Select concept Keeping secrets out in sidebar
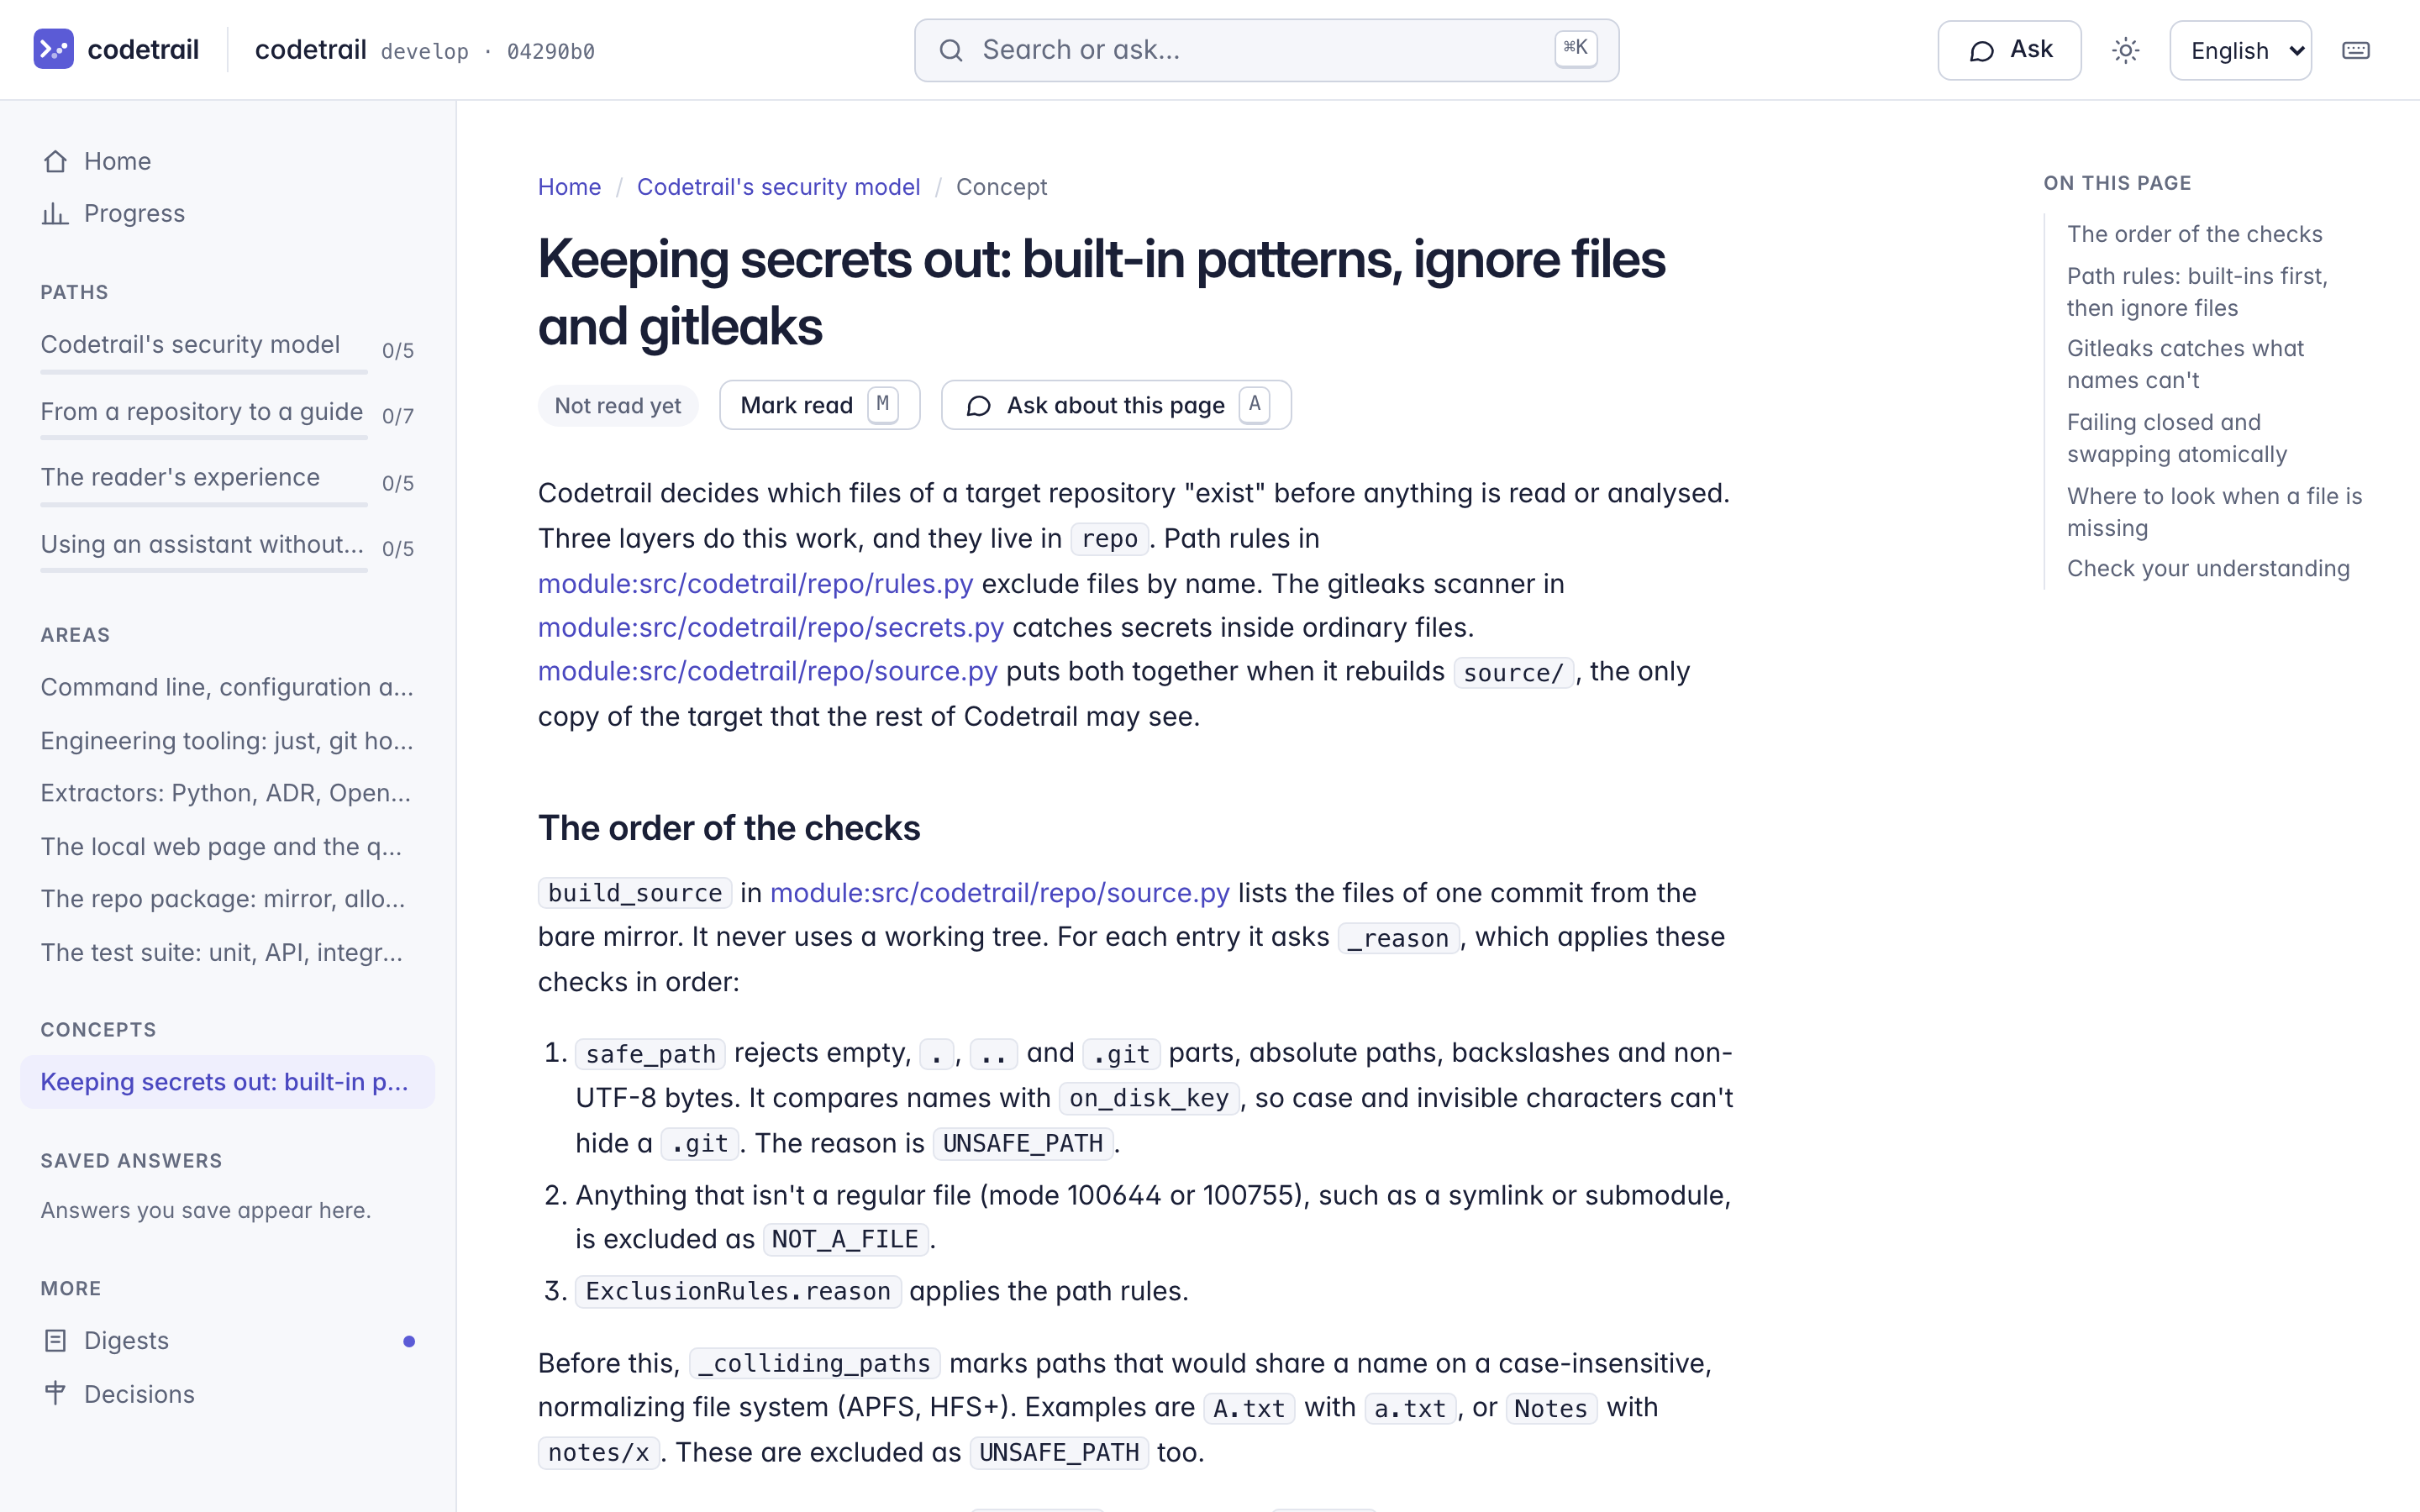Screen dimensions: 2420x1512 click(228, 1081)
